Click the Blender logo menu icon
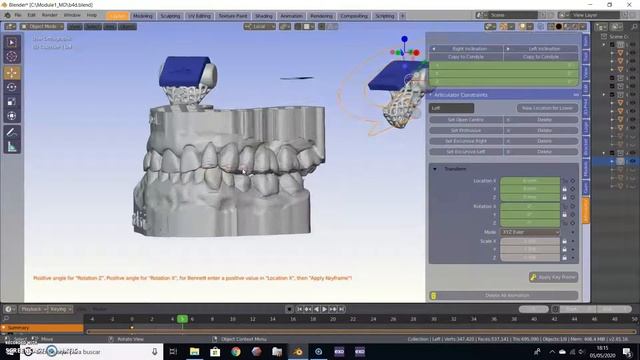The height and width of the screenshot is (360, 640). (x=7, y=16)
